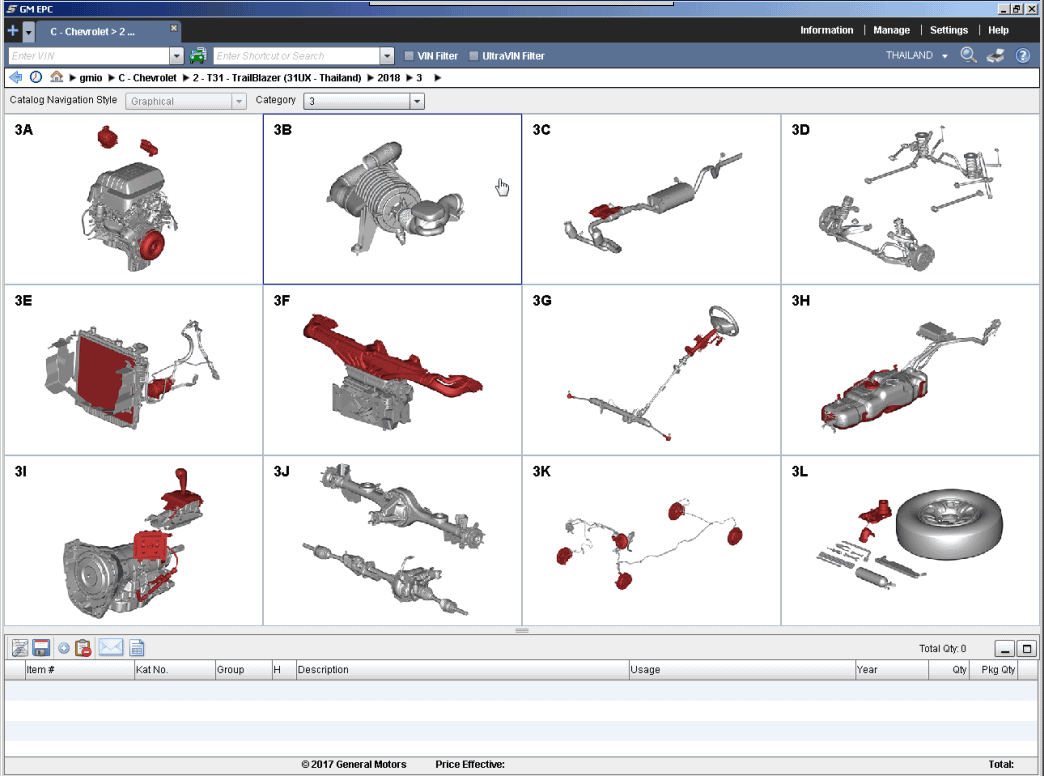Image resolution: width=1044 pixels, height=776 pixels.
Task: Click the Enter Shortcut or Search field
Action: click(x=296, y=56)
